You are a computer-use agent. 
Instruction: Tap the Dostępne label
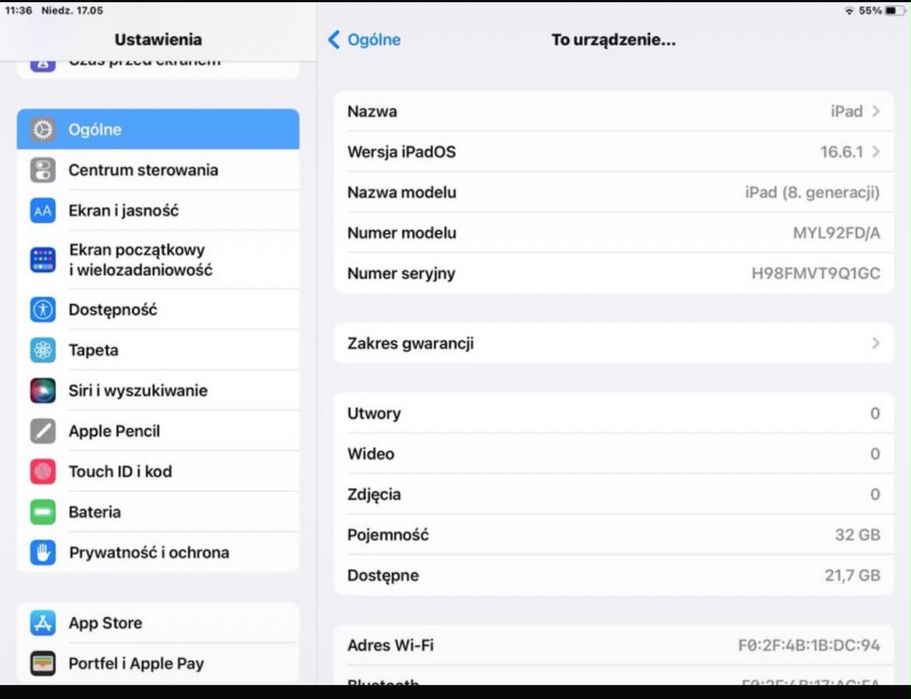click(x=383, y=575)
